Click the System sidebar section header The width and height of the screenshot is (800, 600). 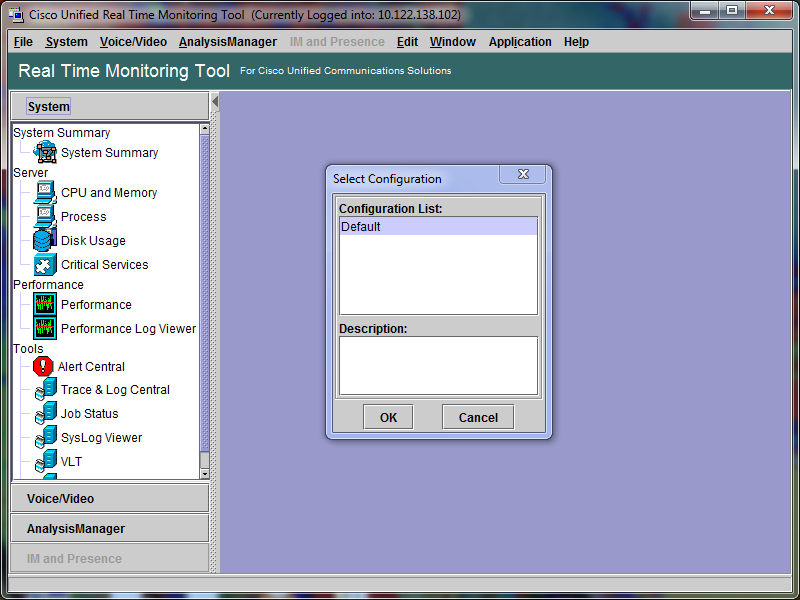[x=110, y=106]
